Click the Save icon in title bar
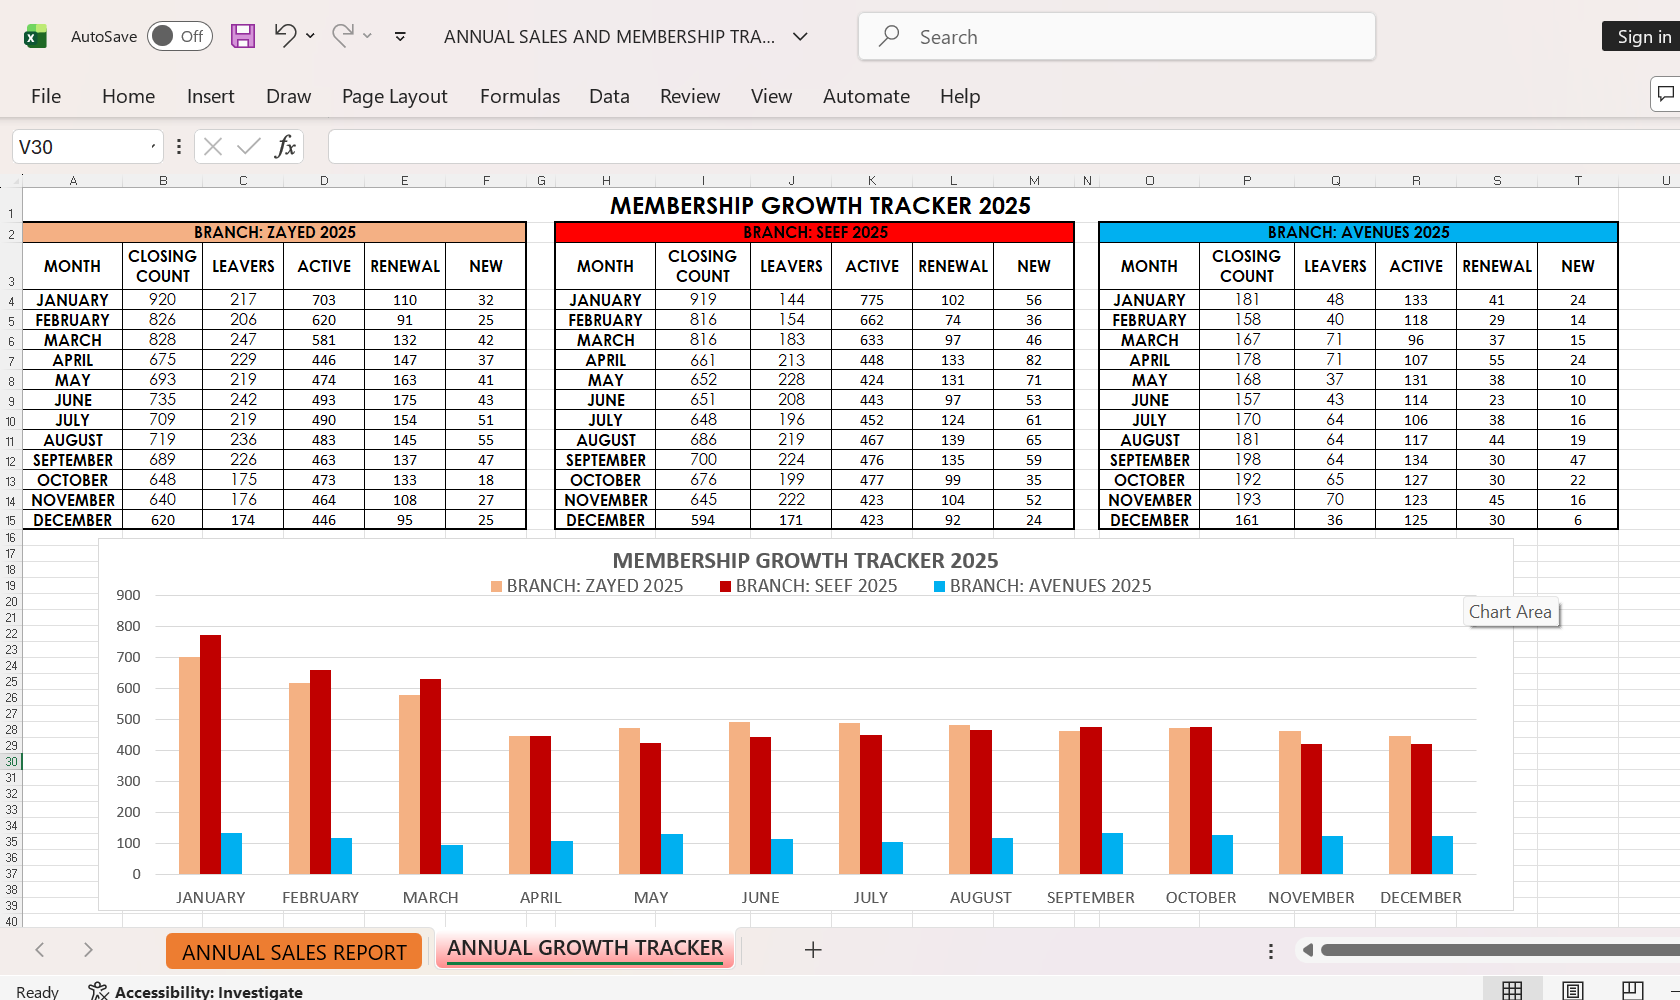 [x=243, y=36]
